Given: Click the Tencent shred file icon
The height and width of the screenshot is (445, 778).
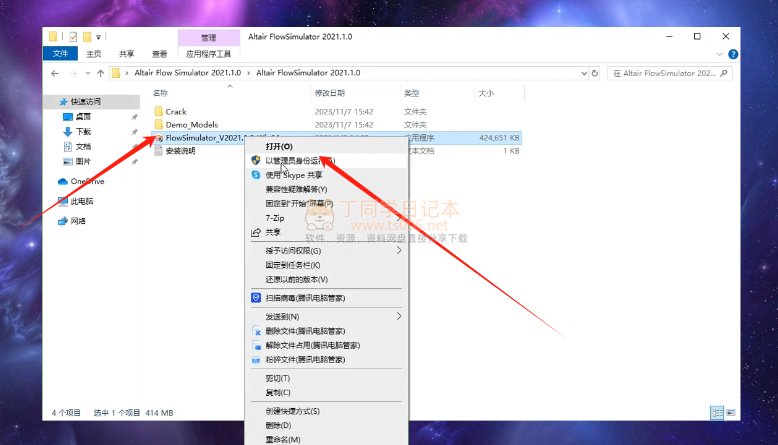Looking at the screenshot, I should (256, 360).
